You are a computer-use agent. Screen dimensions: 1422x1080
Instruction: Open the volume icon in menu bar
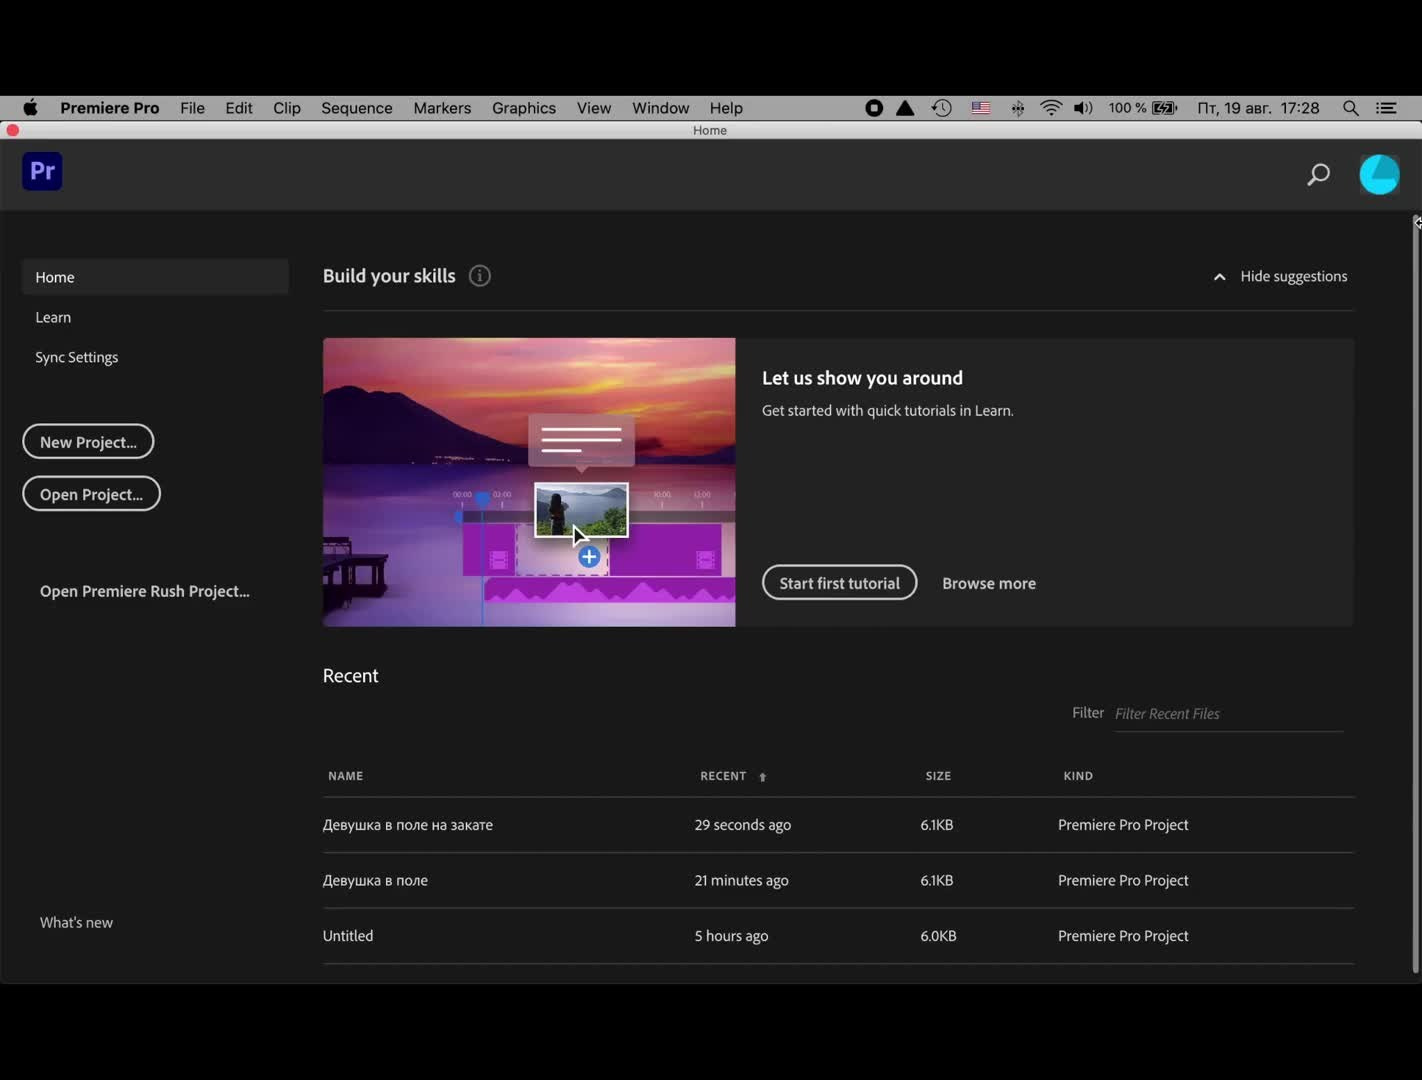click(x=1083, y=108)
